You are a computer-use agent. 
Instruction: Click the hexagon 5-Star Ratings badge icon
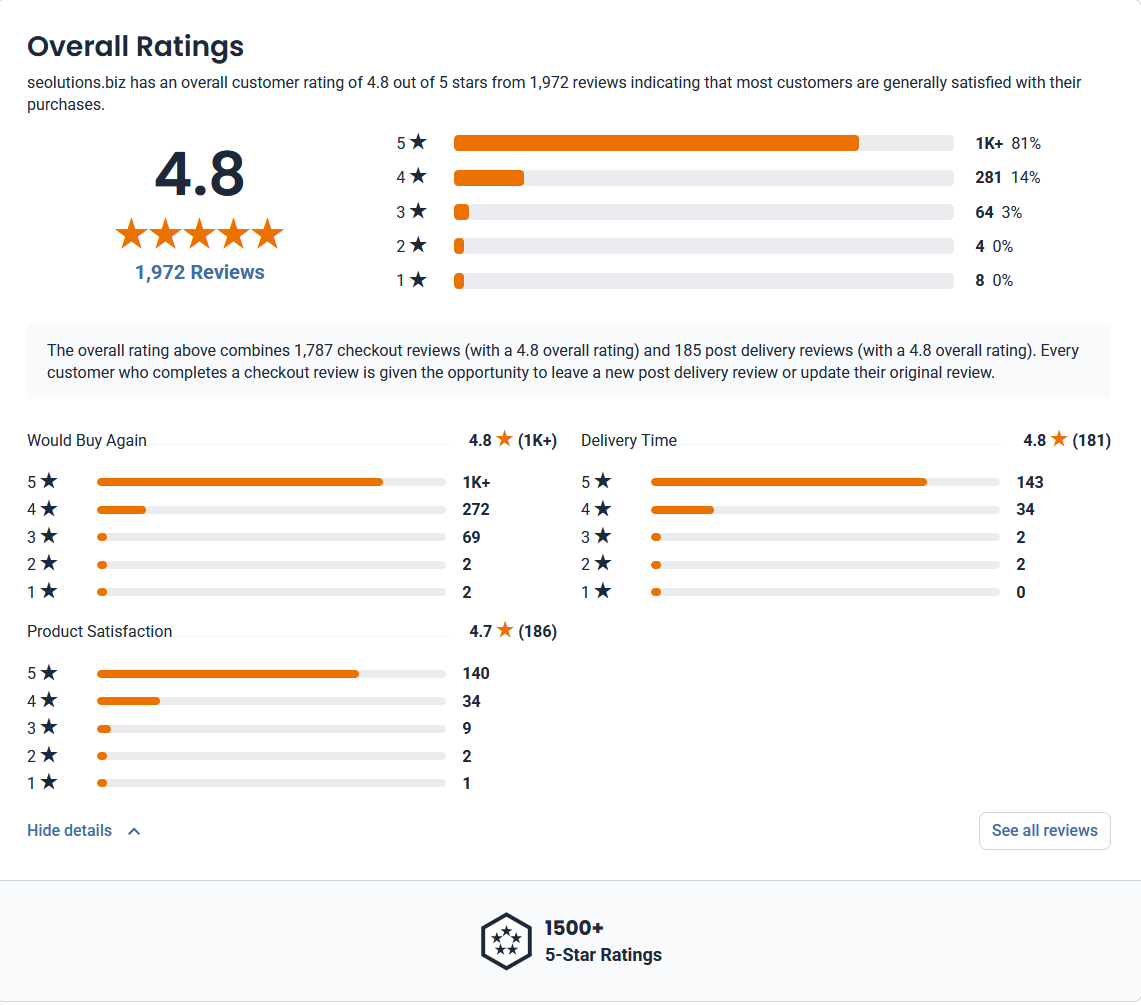(x=506, y=941)
